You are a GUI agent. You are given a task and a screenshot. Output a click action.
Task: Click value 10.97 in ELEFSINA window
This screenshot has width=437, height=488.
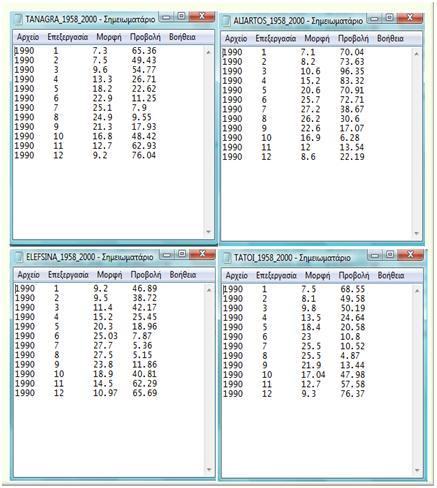pyautogui.click(x=106, y=393)
